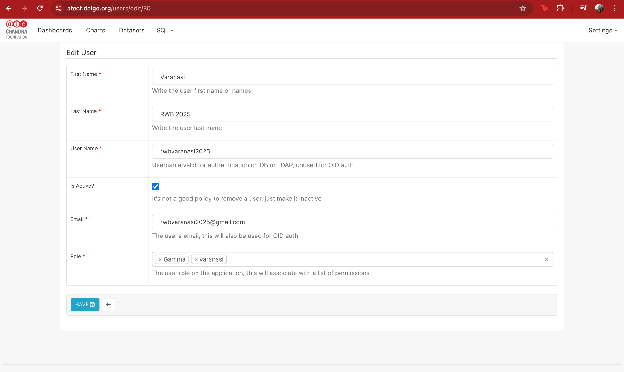
Task: Open the Datasets menu item
Action: click(131, 30)
